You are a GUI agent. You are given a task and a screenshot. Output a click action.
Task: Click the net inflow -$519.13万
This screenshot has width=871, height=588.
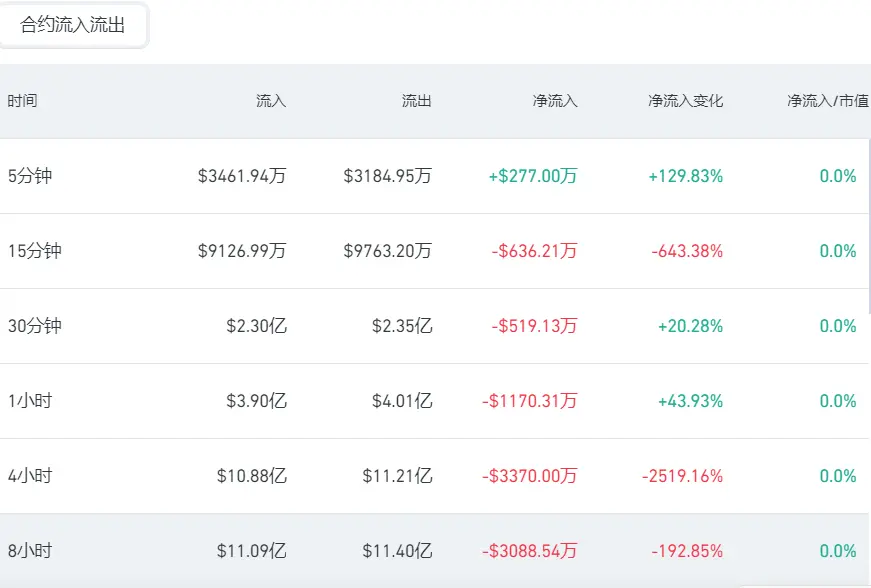tap(534, 326)
